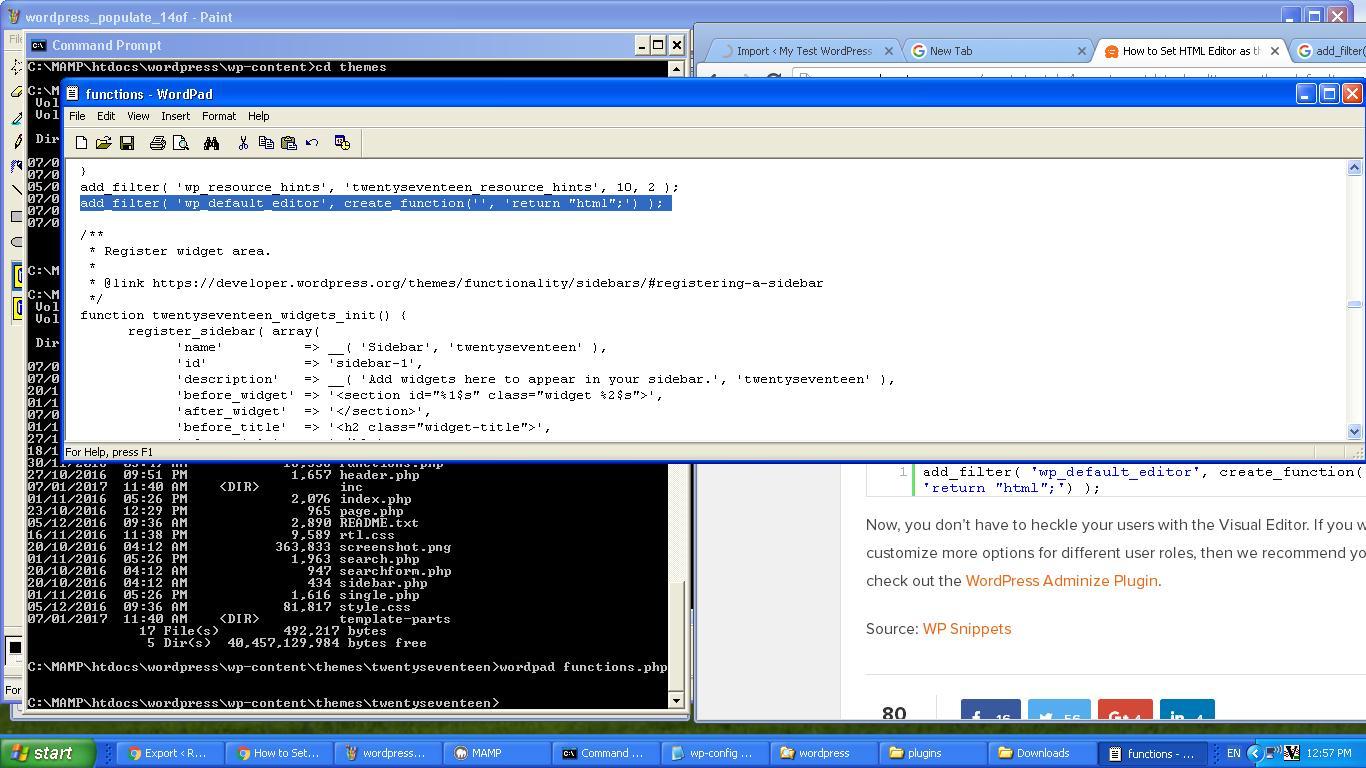Click New document icon in WordPad toolbar
This screenshot has width=1366, height=768.
pyautogui.click(x=82, y=143)
